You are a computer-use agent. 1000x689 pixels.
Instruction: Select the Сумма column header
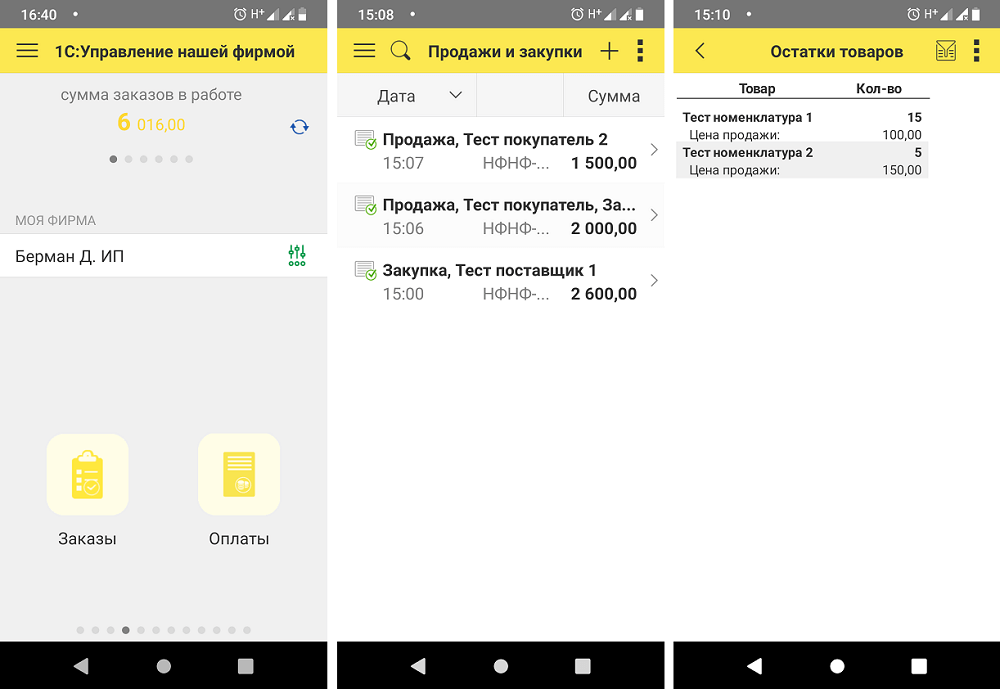(614, 96)
